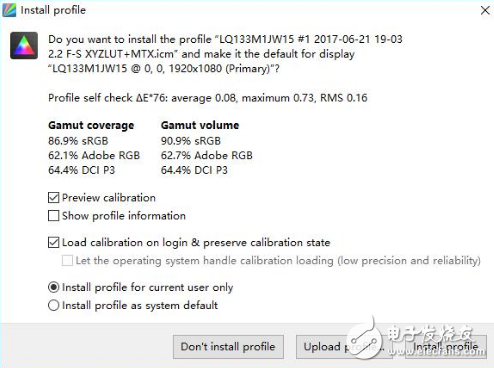Image resolution: width=494 pixels, height=368 pixels.
Task: Click the Don't install profile button
Action: (228, 347)
